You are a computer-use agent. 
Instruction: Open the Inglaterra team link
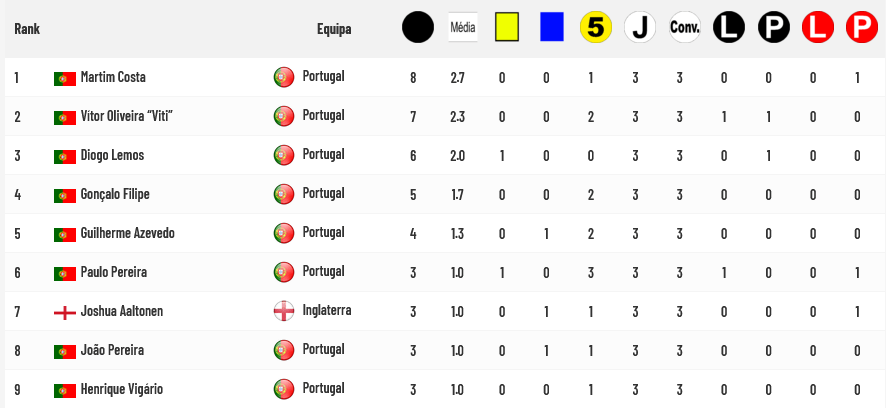point(327,310)
